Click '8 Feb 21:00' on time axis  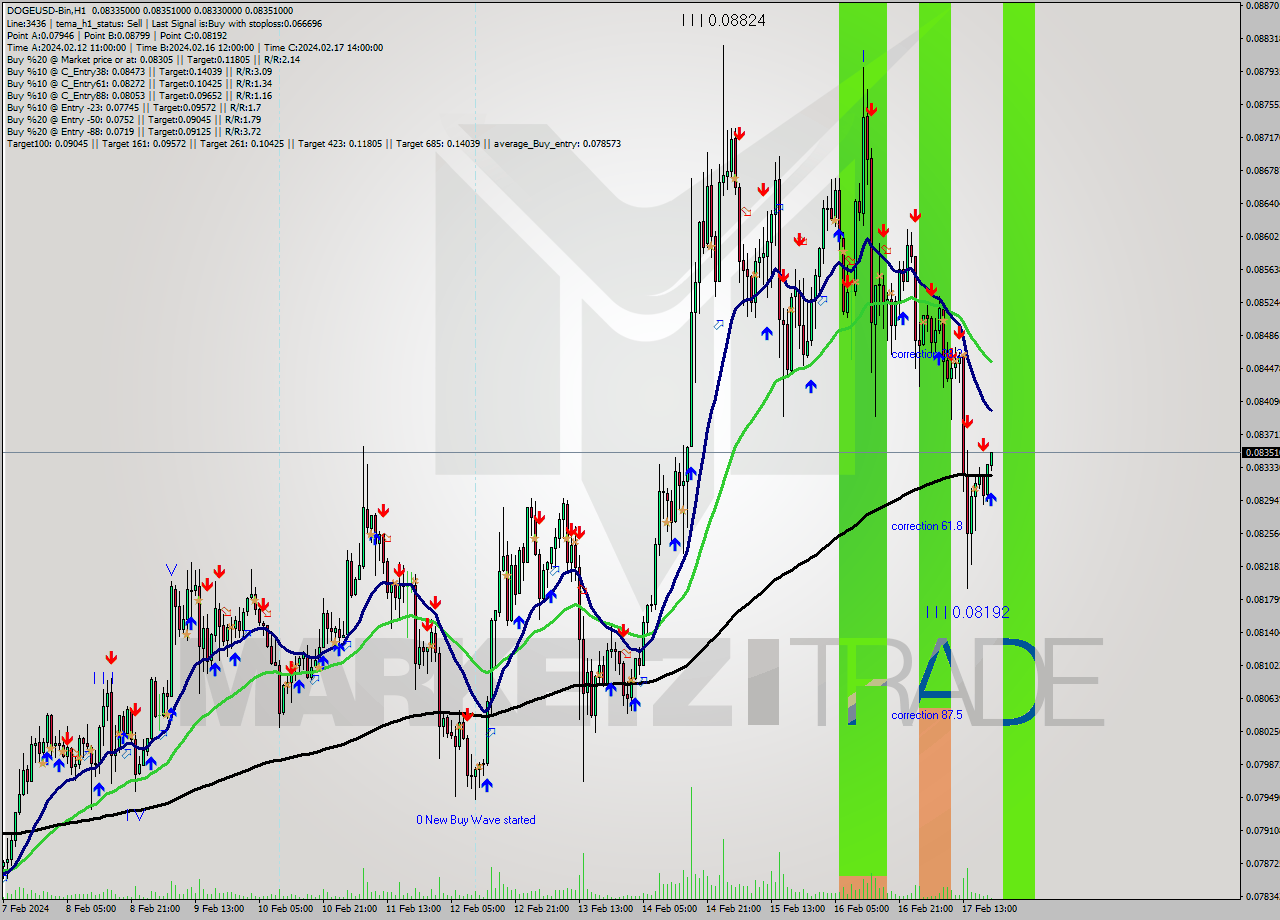(x=155, y=909)
